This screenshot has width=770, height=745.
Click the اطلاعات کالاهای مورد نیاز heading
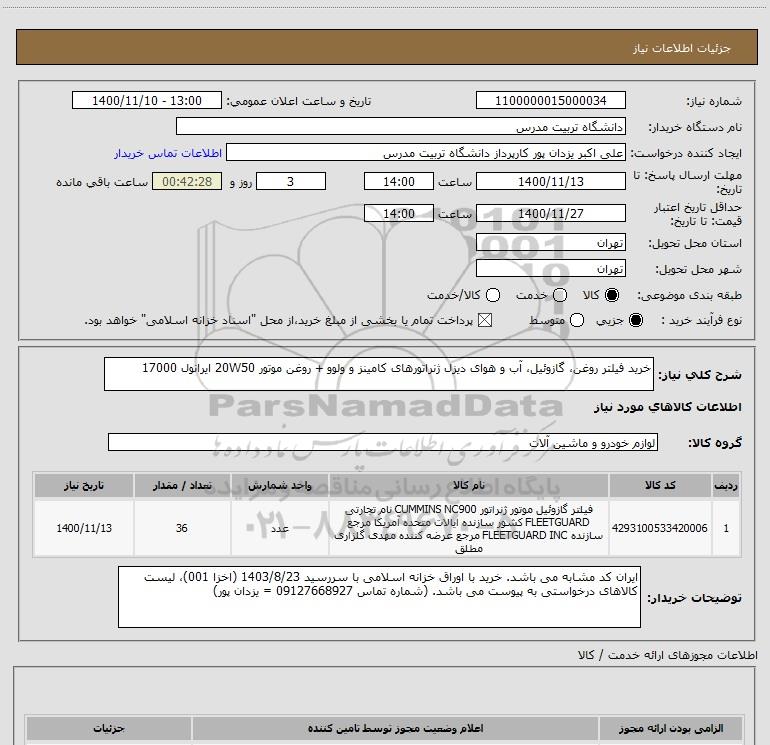point(667,407)
